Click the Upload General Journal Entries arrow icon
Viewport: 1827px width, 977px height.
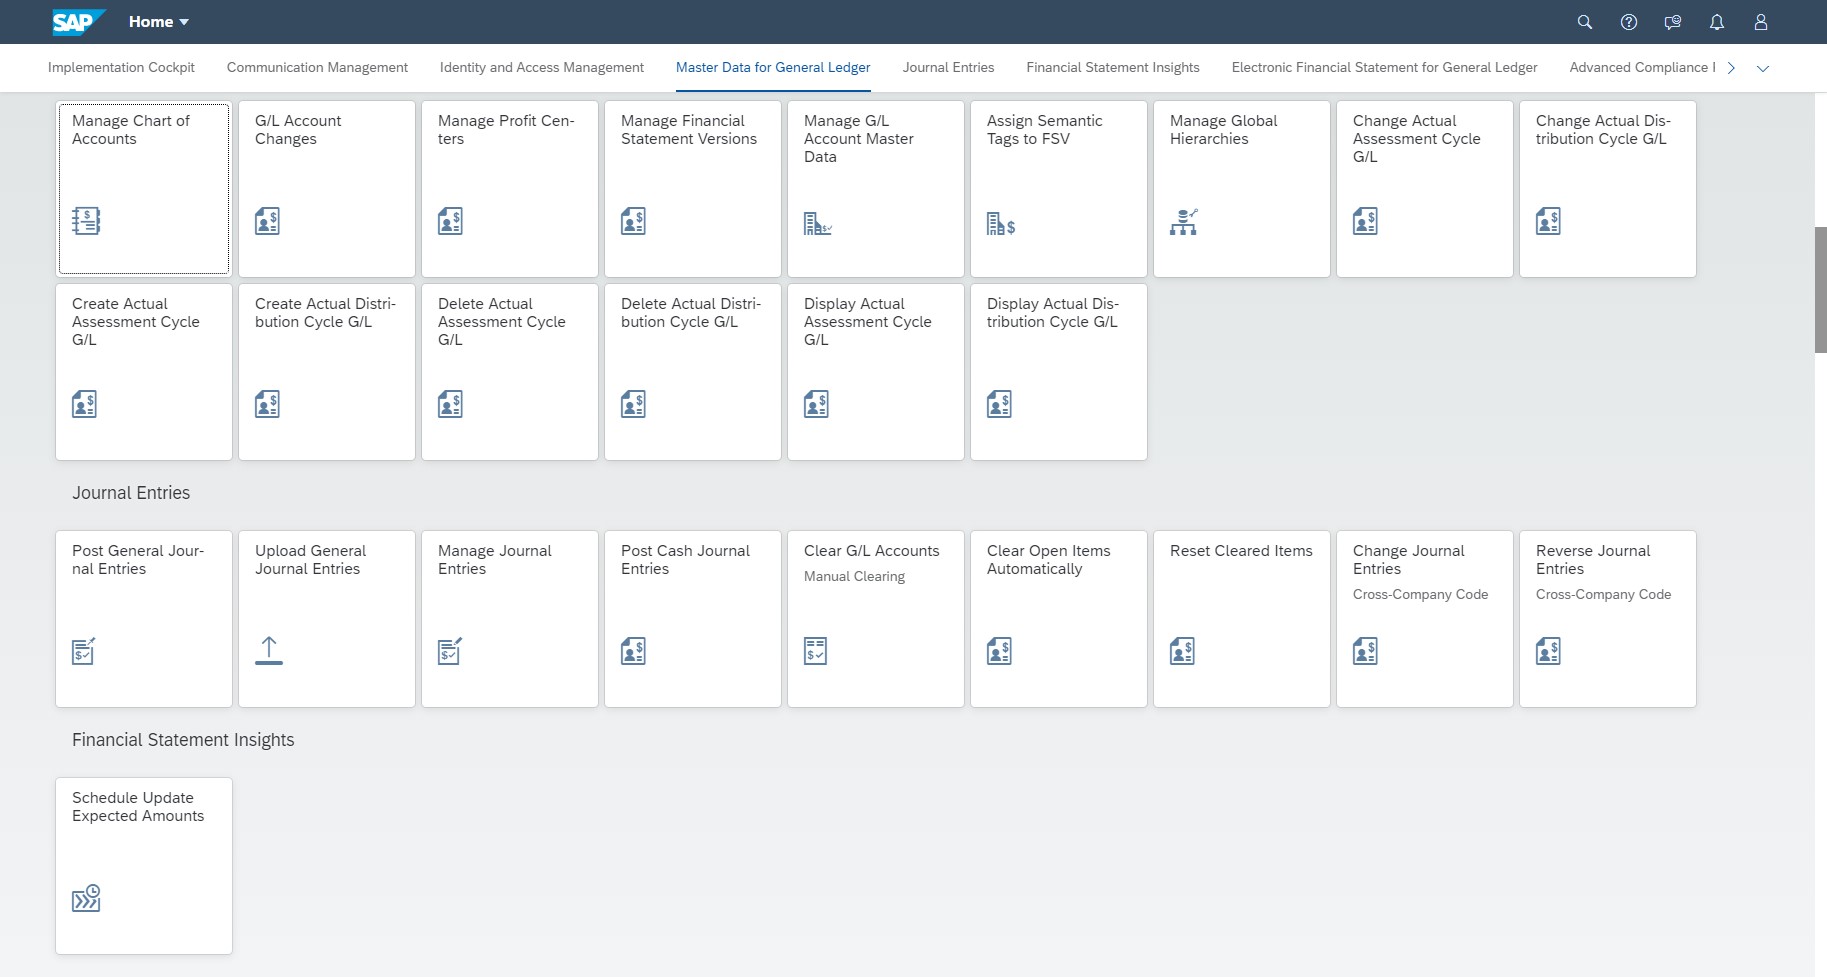coord(268,650)
